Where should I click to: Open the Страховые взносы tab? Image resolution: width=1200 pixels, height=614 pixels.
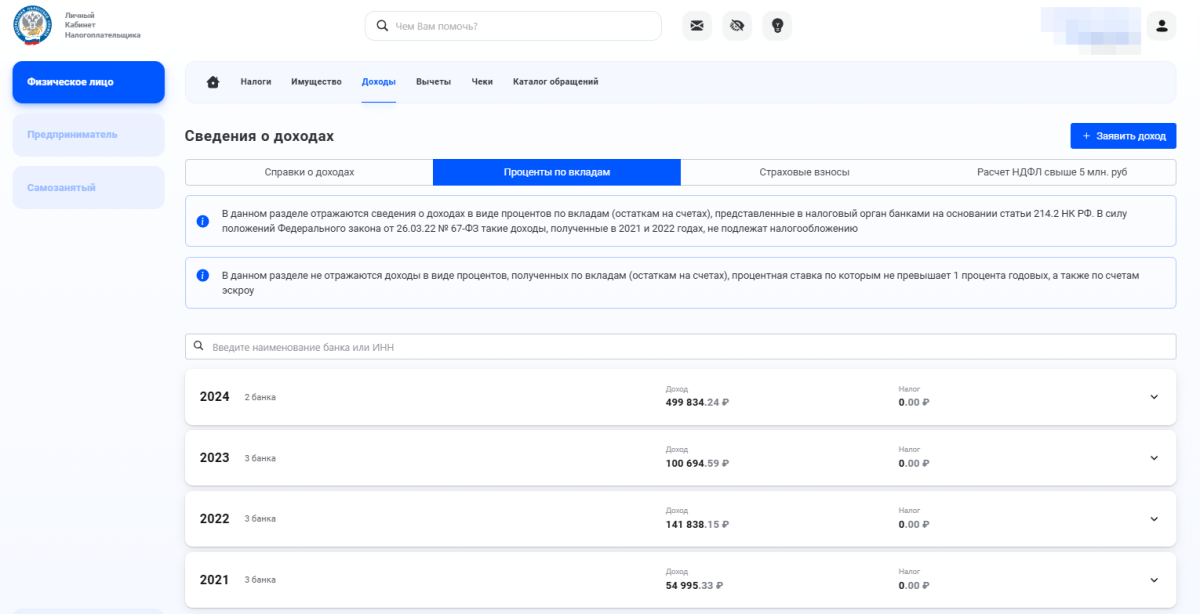point(804,172)
